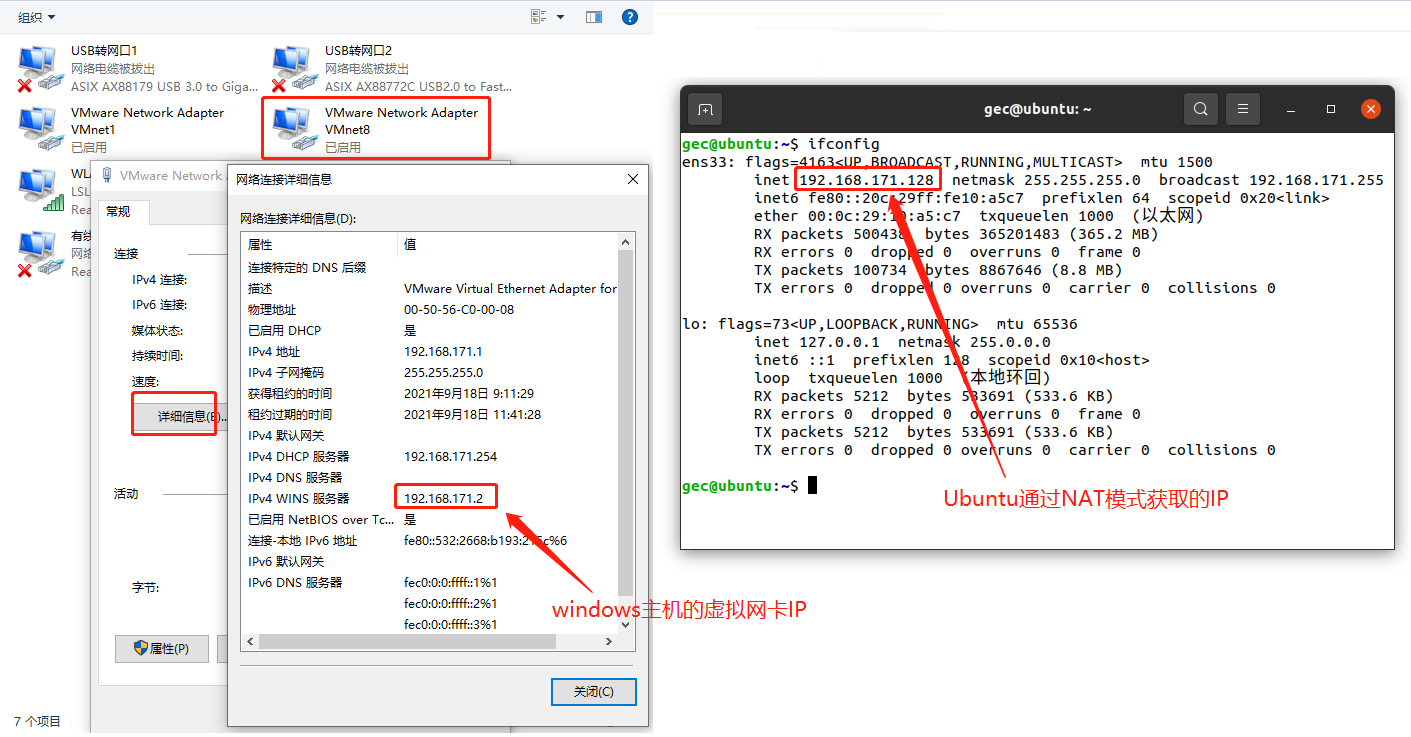Expand the 组织 dropdown menu
This screenshot has width=1411, height=737.
pos(37,17)
